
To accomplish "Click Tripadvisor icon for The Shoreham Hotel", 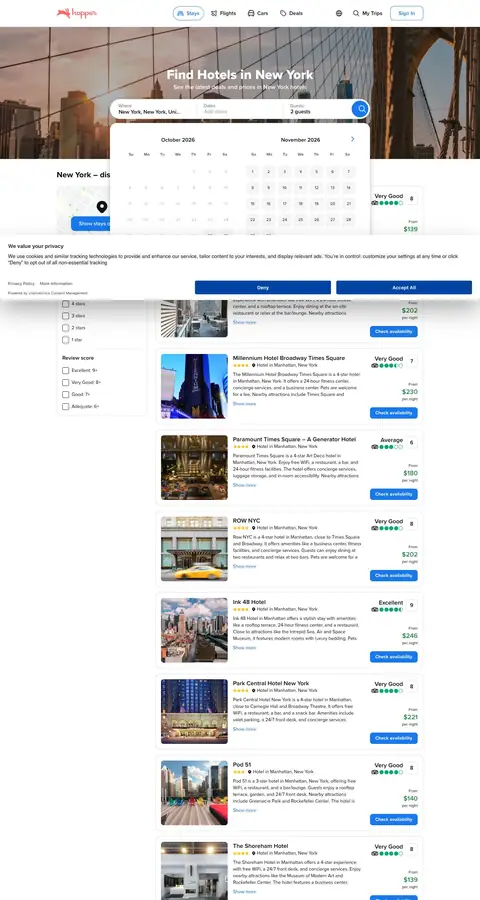I will [375, 854].
